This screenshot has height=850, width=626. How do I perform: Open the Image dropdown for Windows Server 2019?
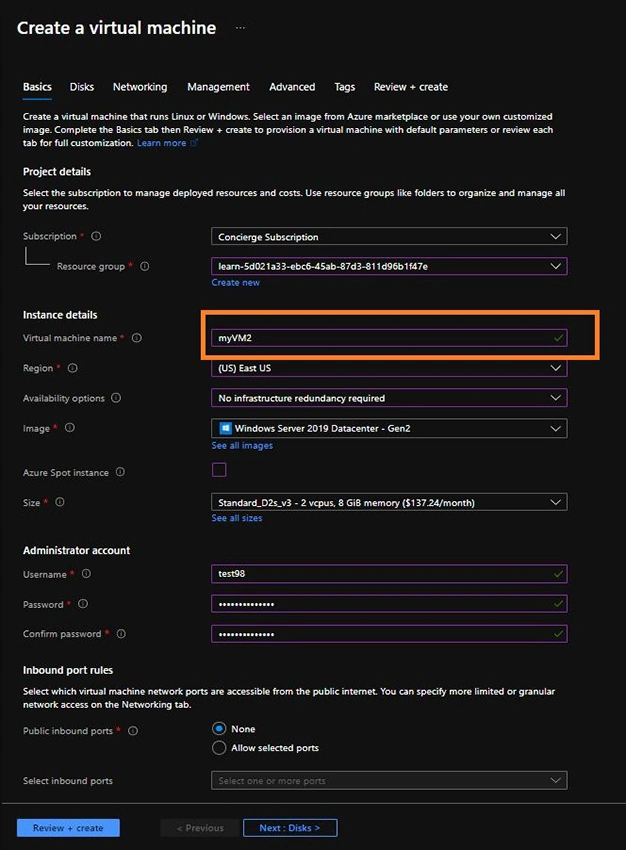point(389,428)
